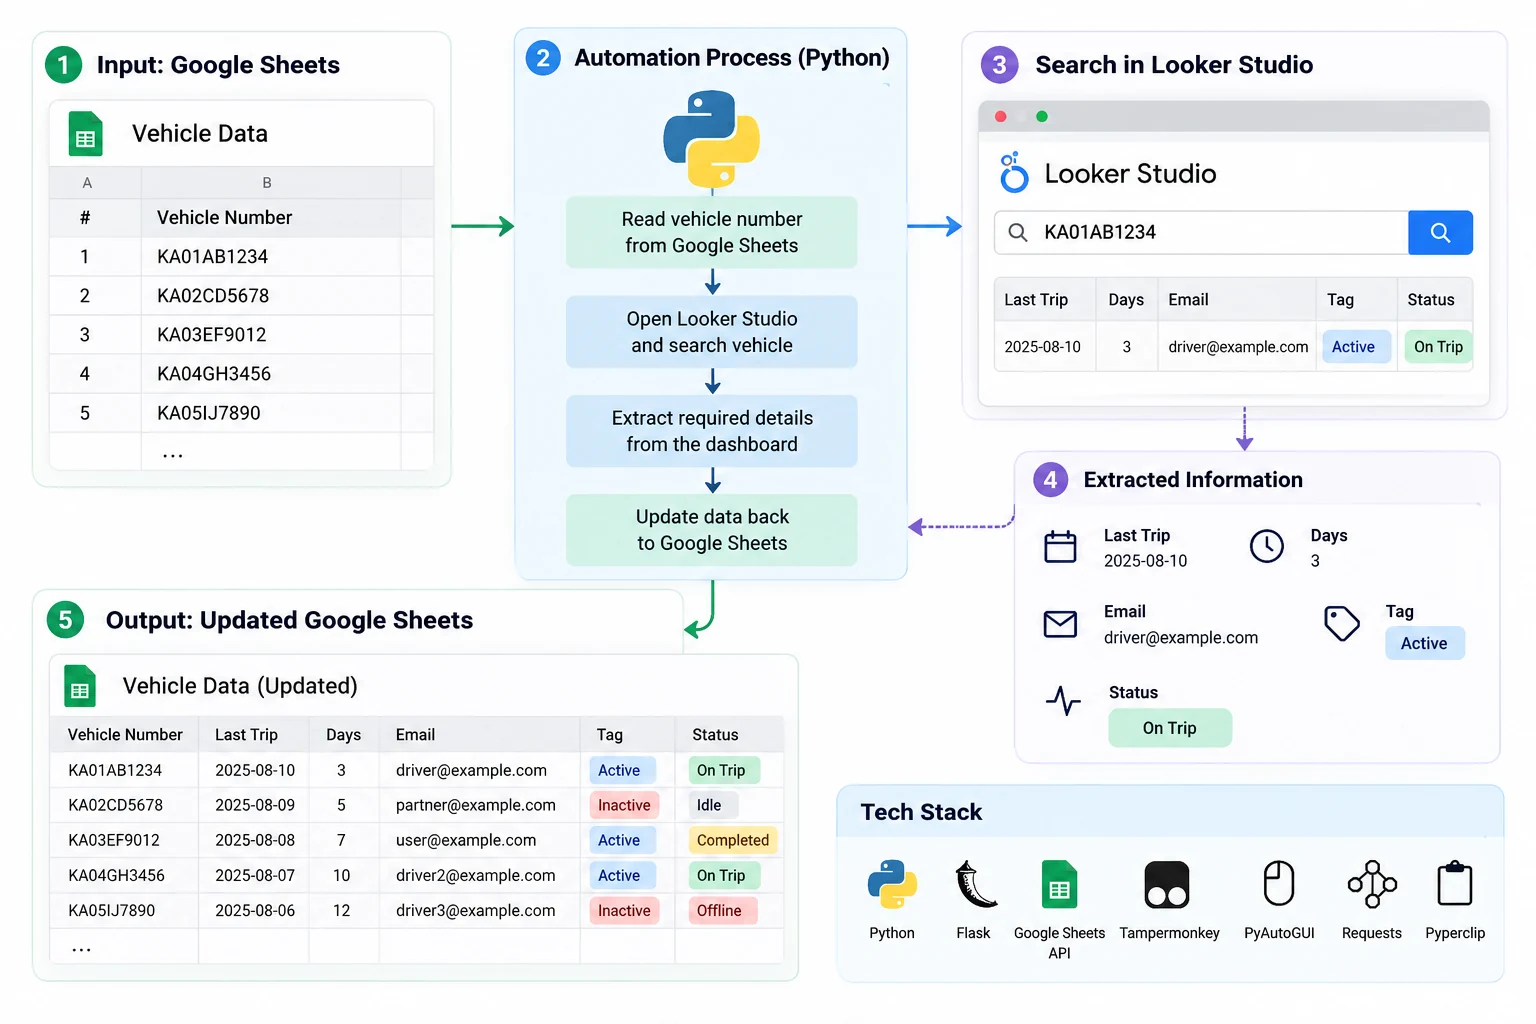Image resolution: width=1536 pixels, height=1024 pixels.
Task: Click the On Trip badge in Extracted Information
Action: tap(1170, 728)
